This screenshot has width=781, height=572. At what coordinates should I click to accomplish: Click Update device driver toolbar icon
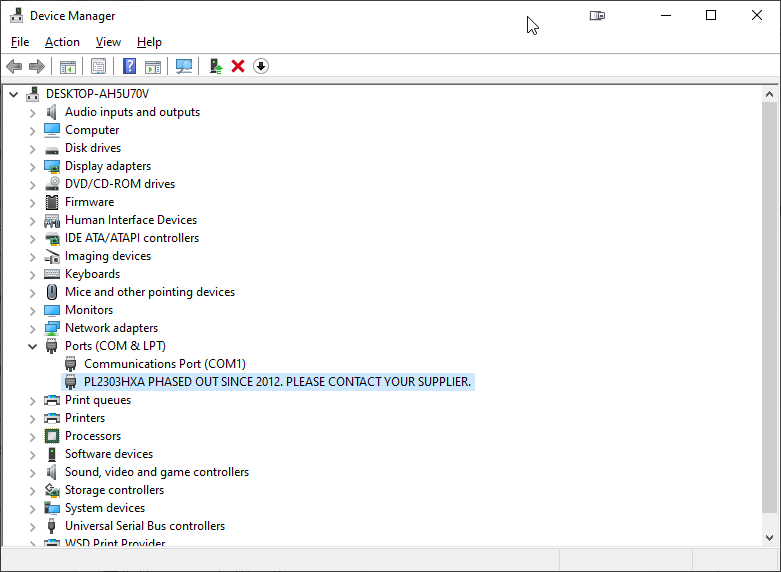point(215,66)
